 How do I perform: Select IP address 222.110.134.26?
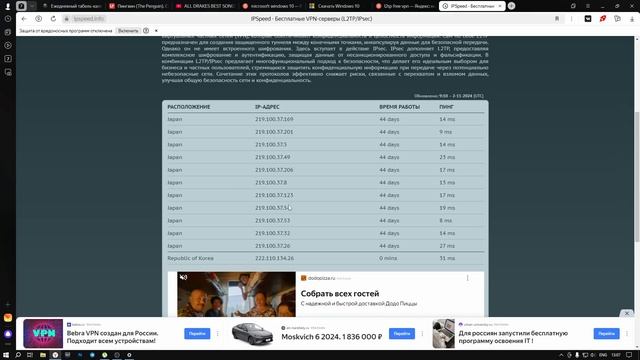coord(274,258)
